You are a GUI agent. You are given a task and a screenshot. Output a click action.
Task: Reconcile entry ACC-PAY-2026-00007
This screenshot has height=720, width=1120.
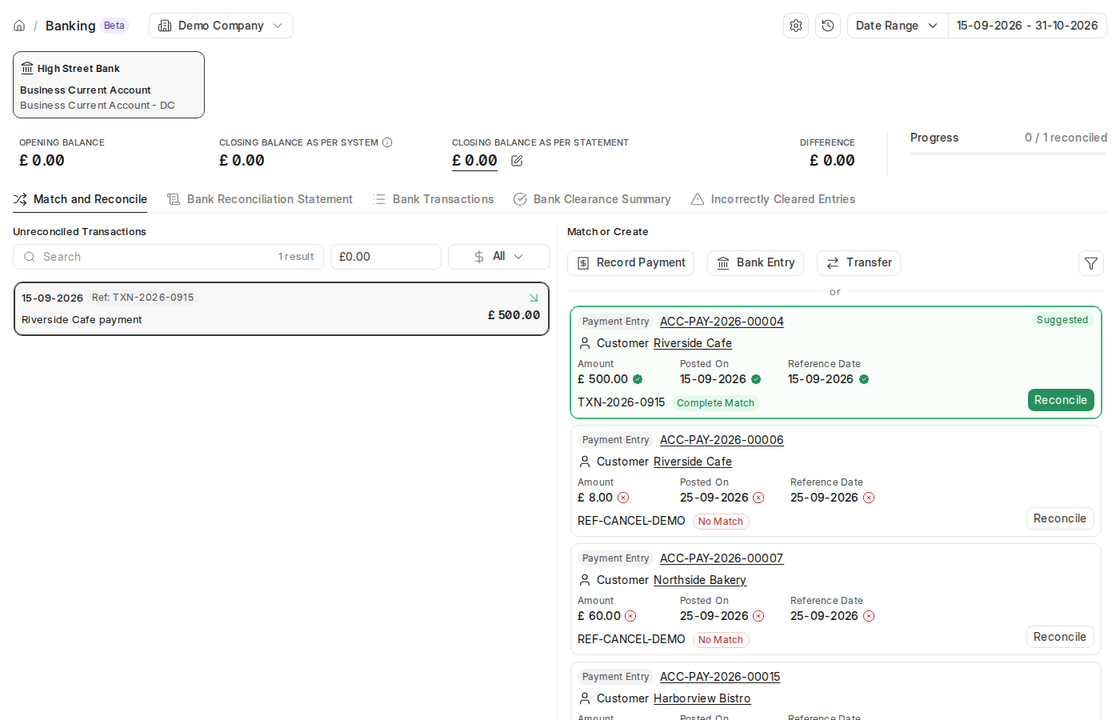(1060, 637)
